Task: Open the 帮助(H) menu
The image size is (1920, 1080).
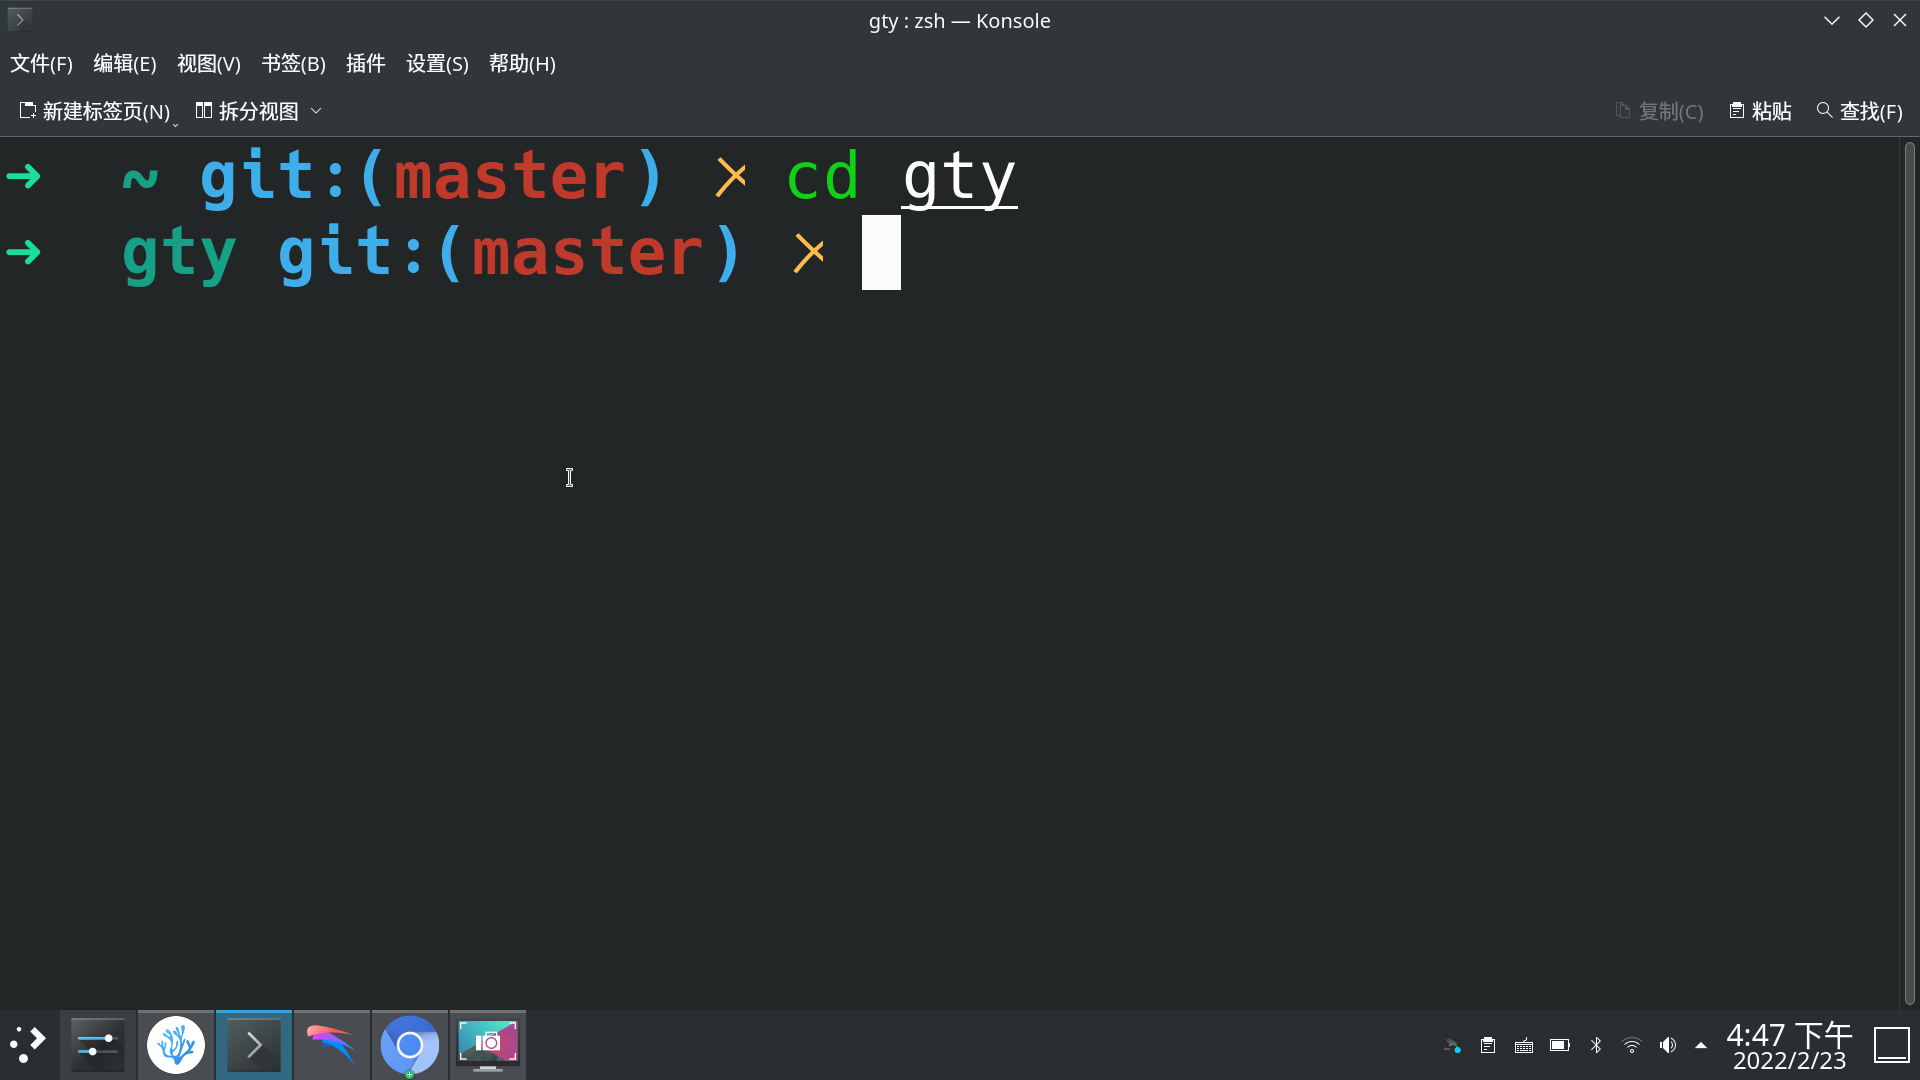Action: [x=522, y=64]
